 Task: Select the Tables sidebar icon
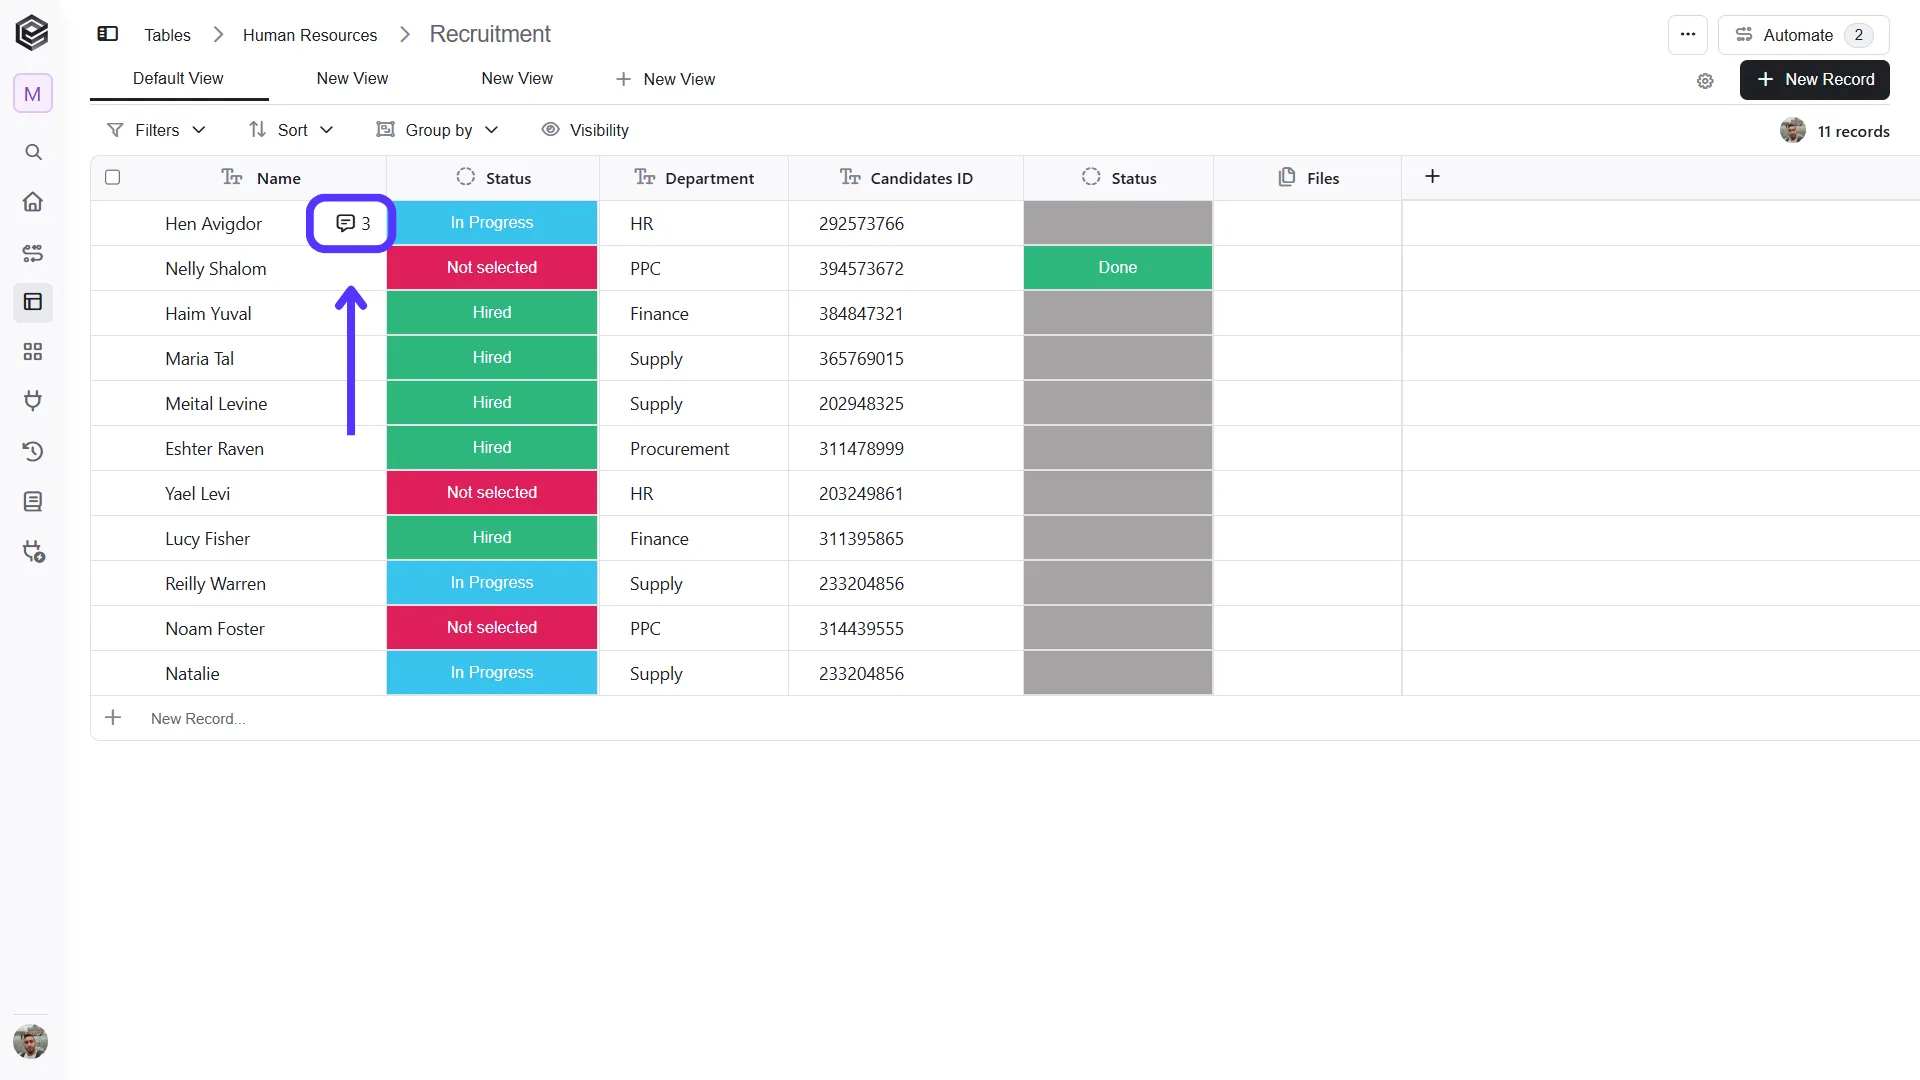point(33,302)
